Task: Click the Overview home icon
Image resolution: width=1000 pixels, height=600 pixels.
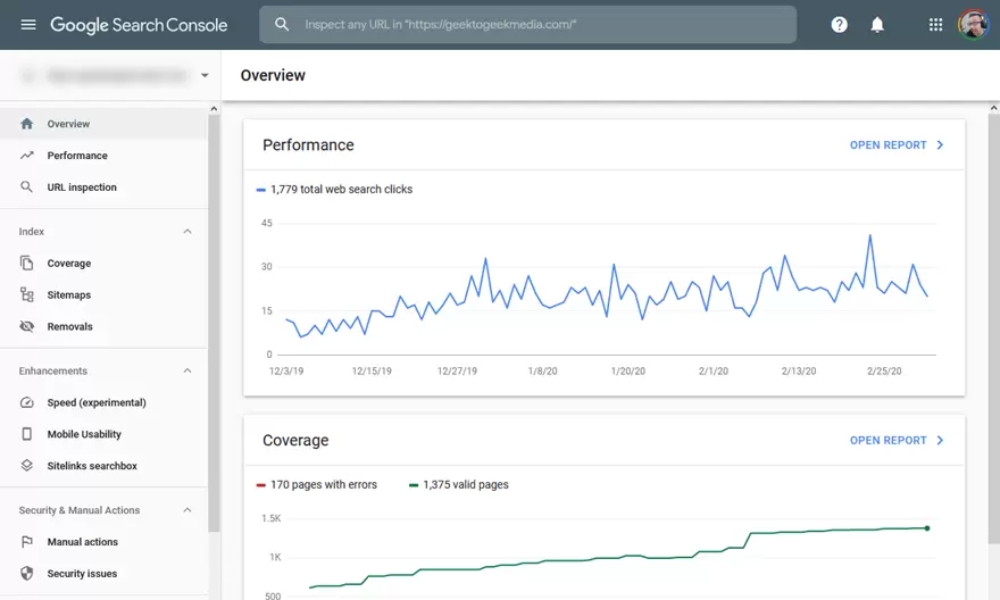Action: click(x=27, y=124)
